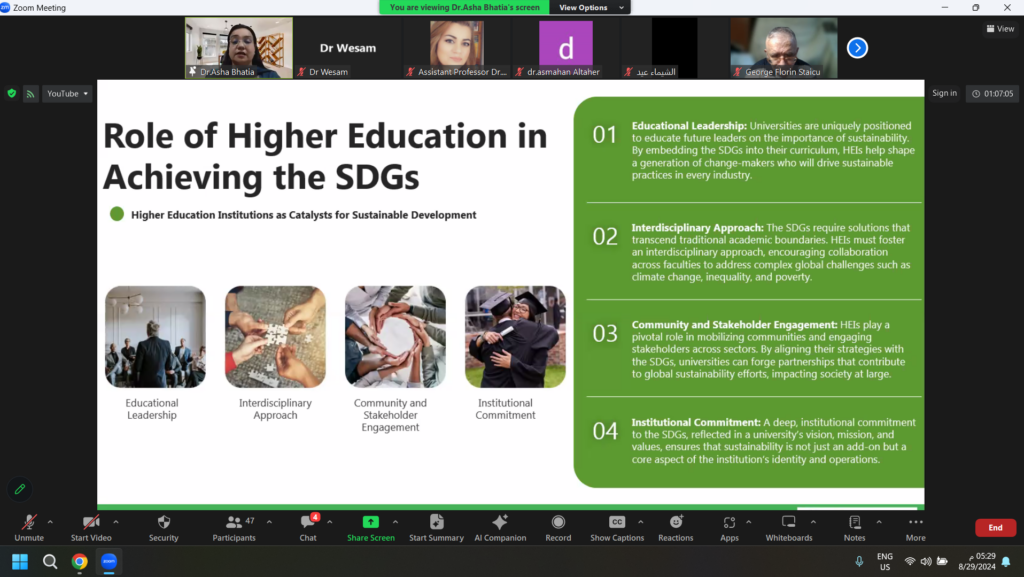Viewport: 1024px width, 577px height.
Task: Click the battery tray icon
Action: coord(942,561)
